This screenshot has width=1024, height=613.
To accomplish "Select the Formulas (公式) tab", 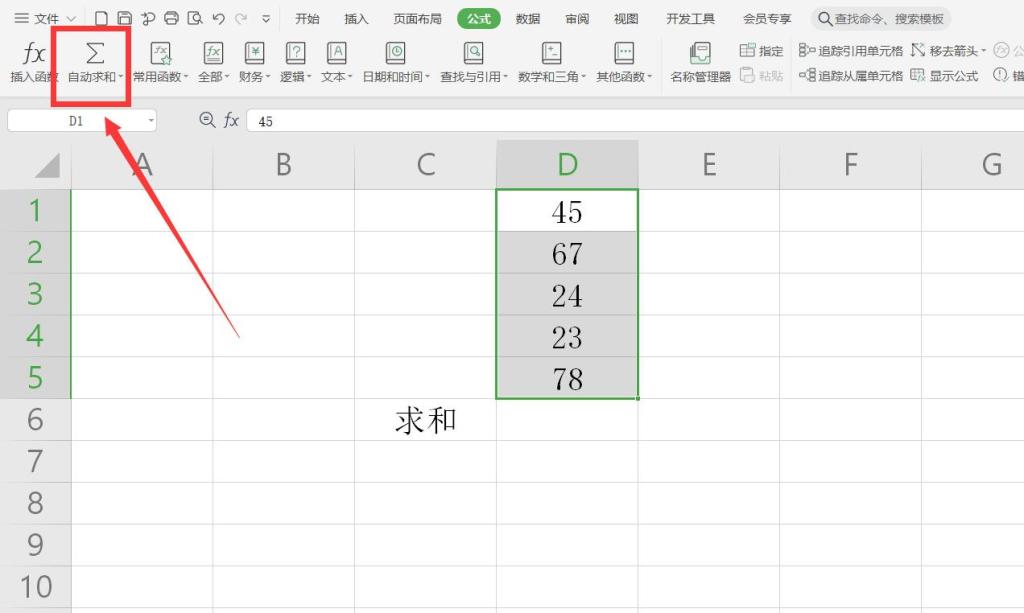I will point(479,18).
